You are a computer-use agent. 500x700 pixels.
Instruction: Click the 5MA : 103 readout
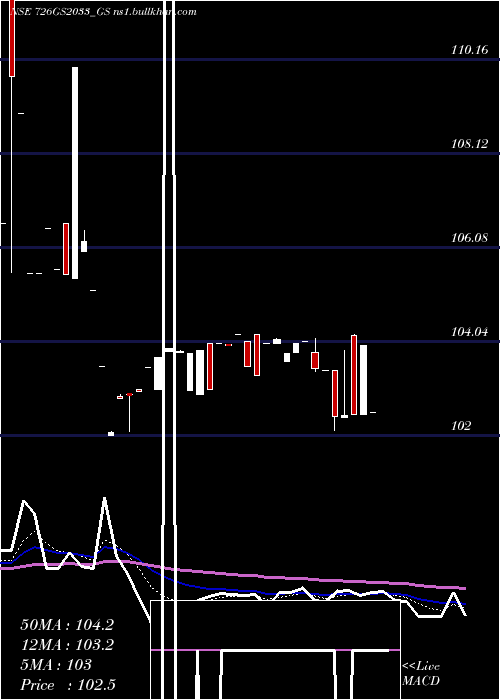tap(56, 665)
